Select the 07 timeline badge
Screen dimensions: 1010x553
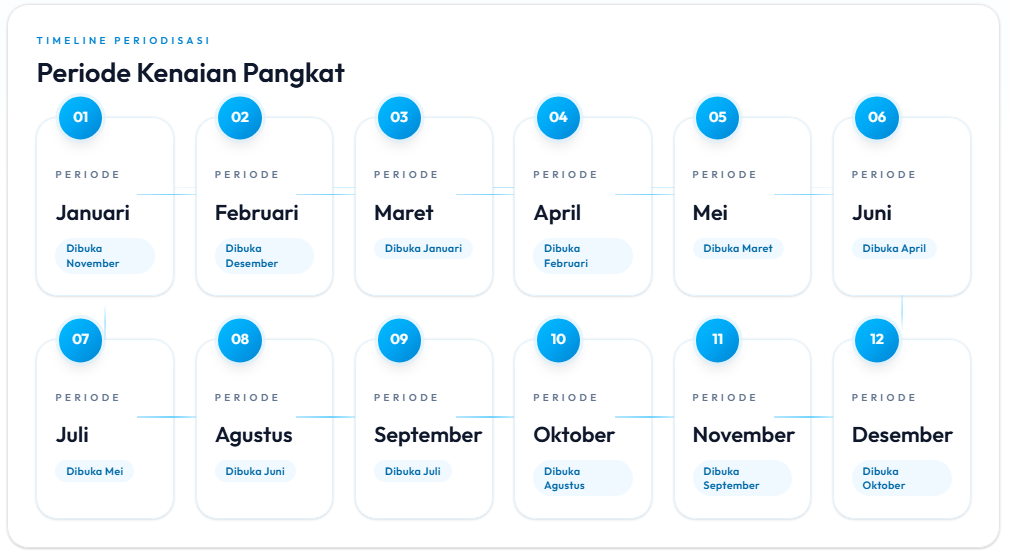(x=81, y=339)
